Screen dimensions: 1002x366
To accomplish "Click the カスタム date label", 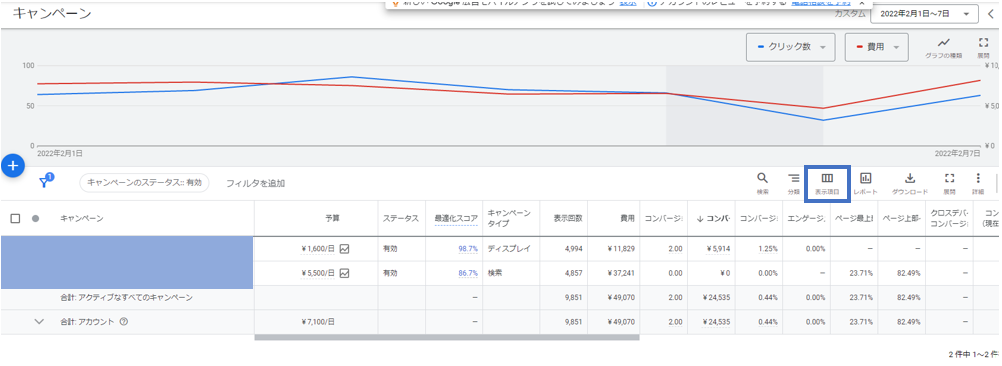I will (850, 13).
